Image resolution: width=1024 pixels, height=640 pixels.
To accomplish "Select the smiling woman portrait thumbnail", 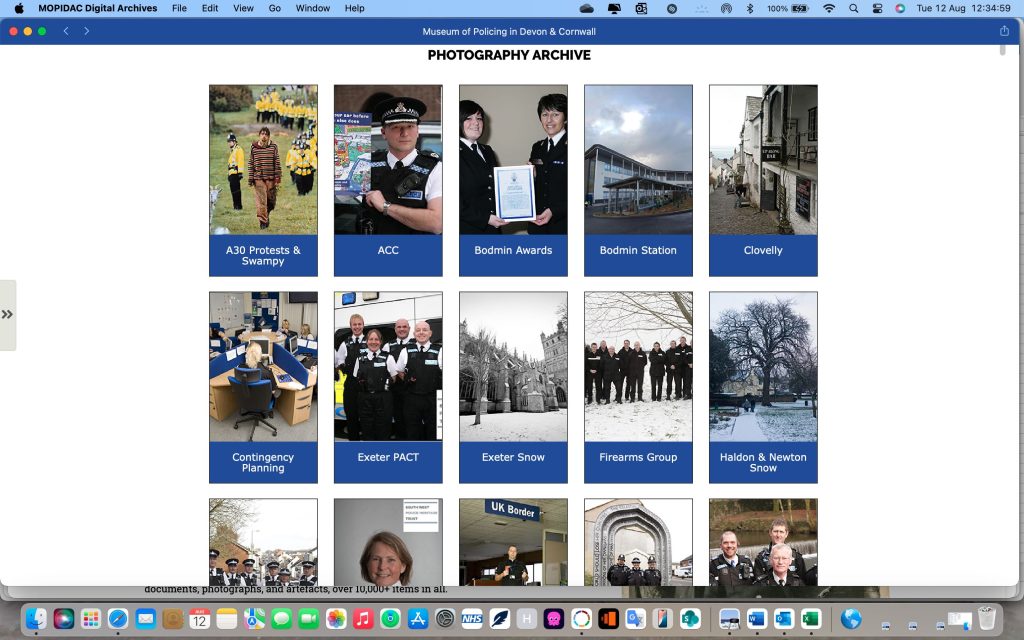I will point(388,542).
